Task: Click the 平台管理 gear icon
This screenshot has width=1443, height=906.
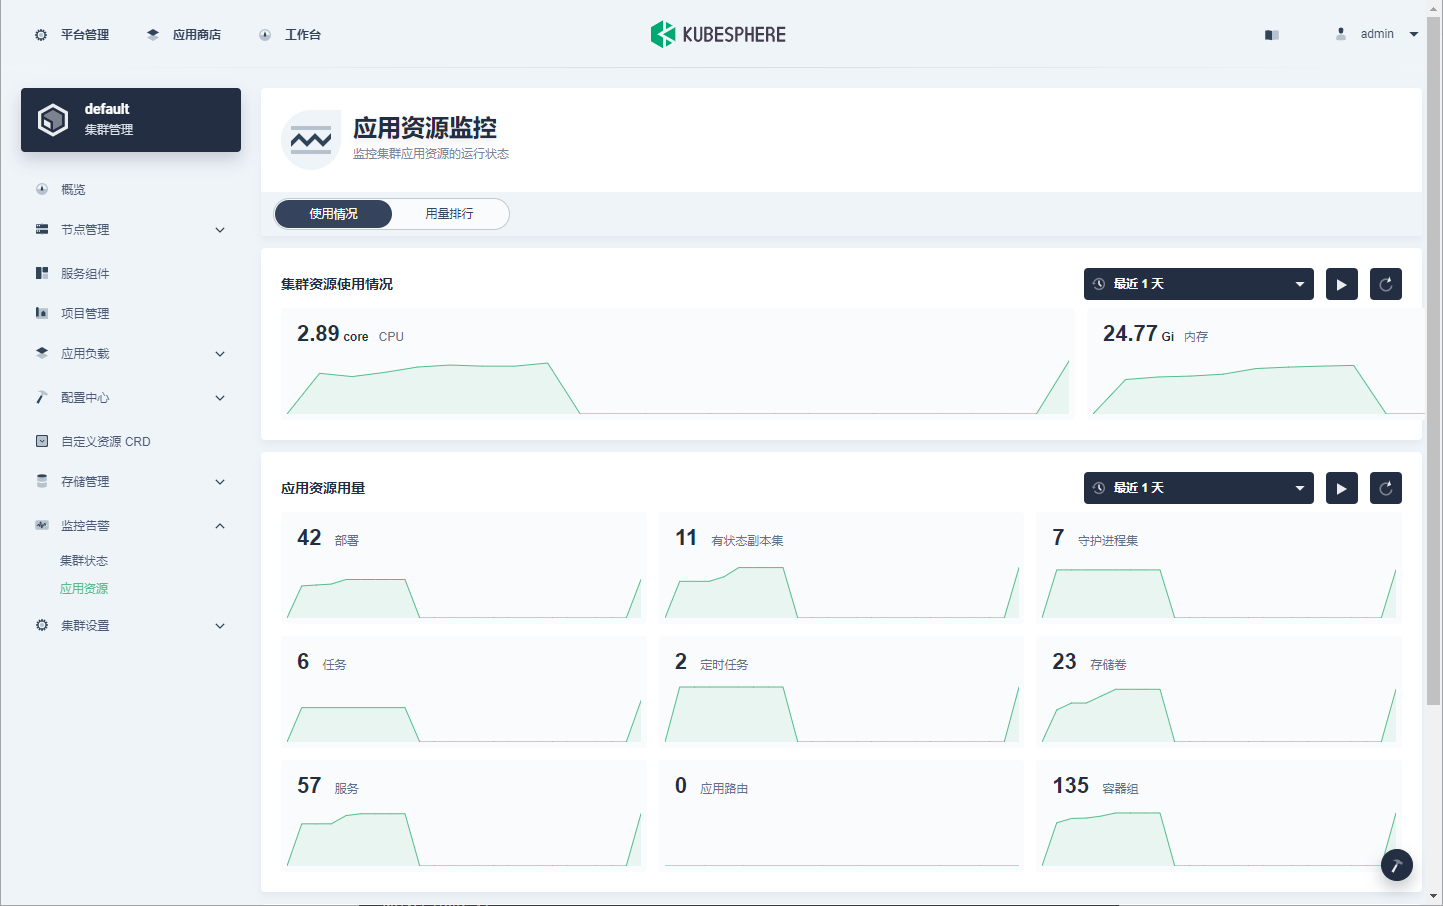Action: click(x=41, y=35)
